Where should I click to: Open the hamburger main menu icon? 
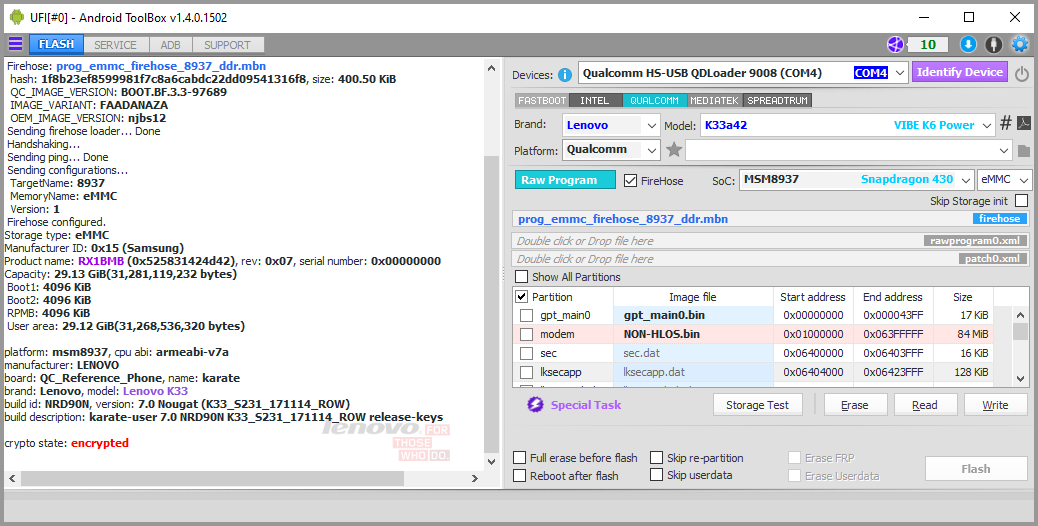point(15,44)
